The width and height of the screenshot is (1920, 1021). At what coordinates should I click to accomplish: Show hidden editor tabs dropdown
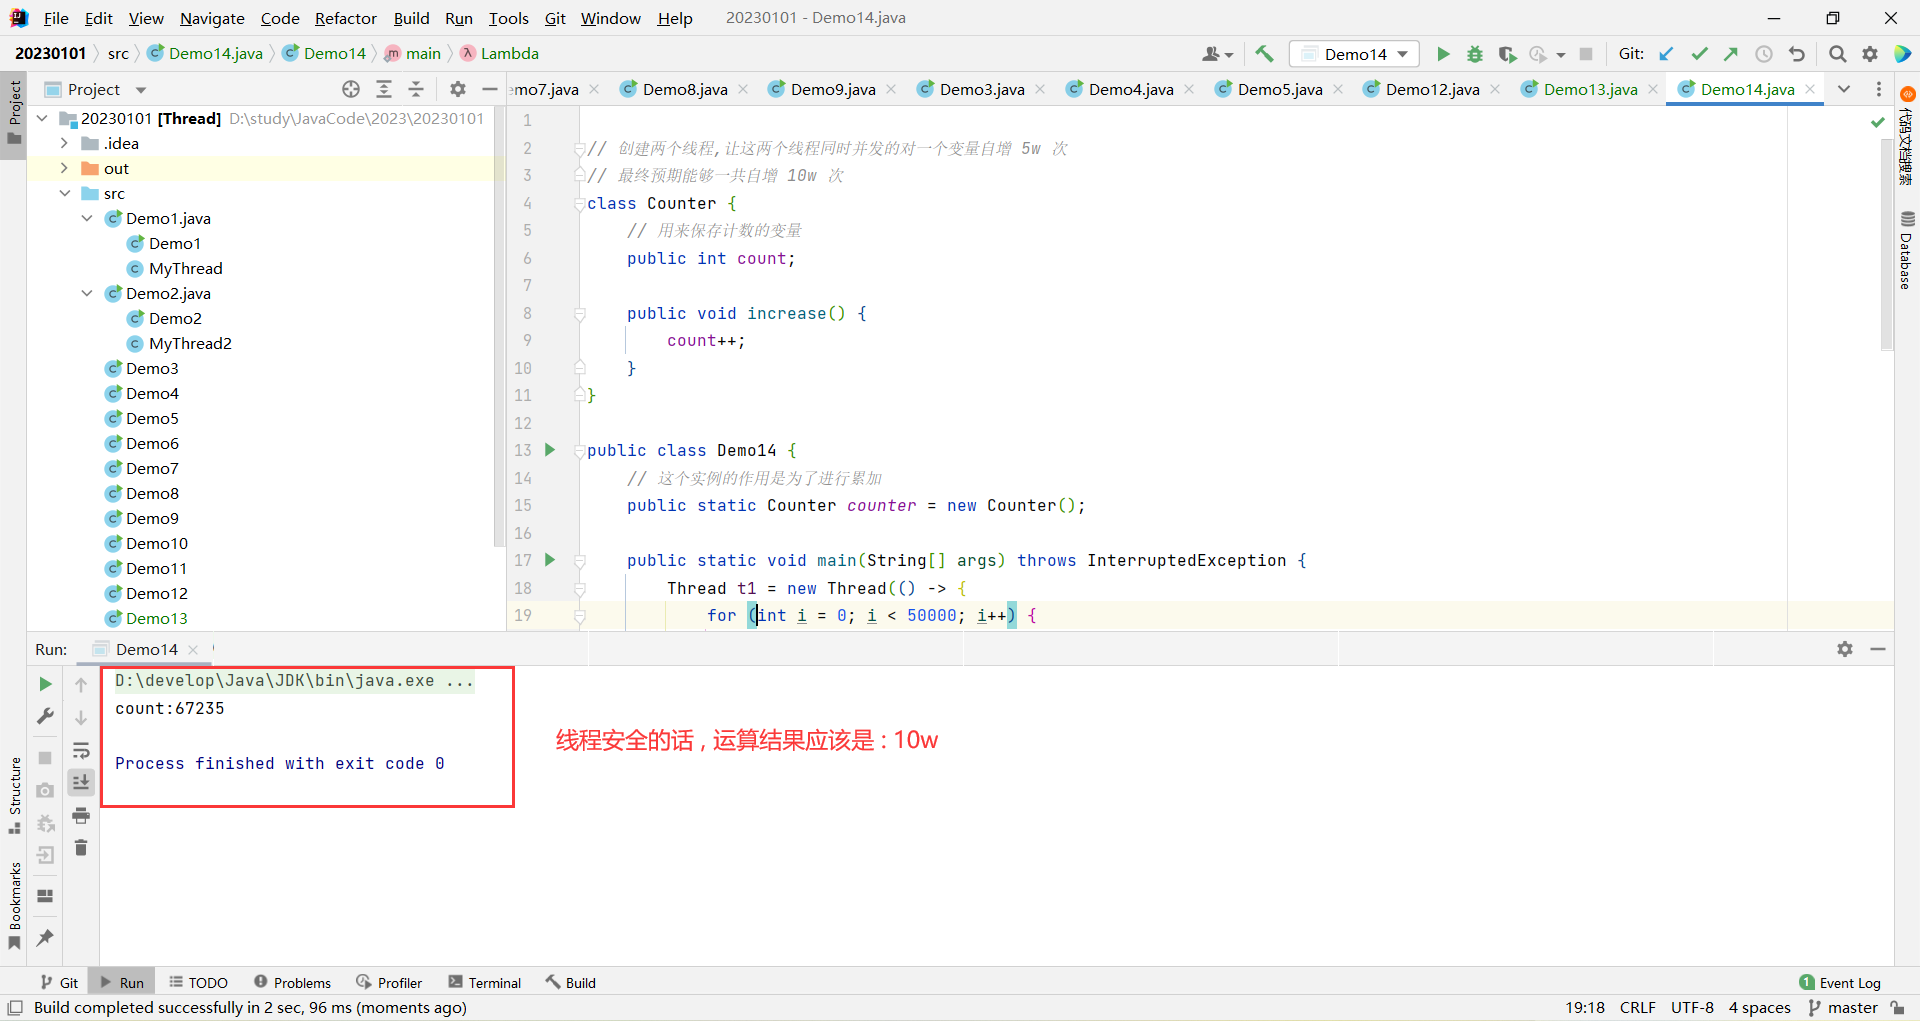[x=1844, y=89]
